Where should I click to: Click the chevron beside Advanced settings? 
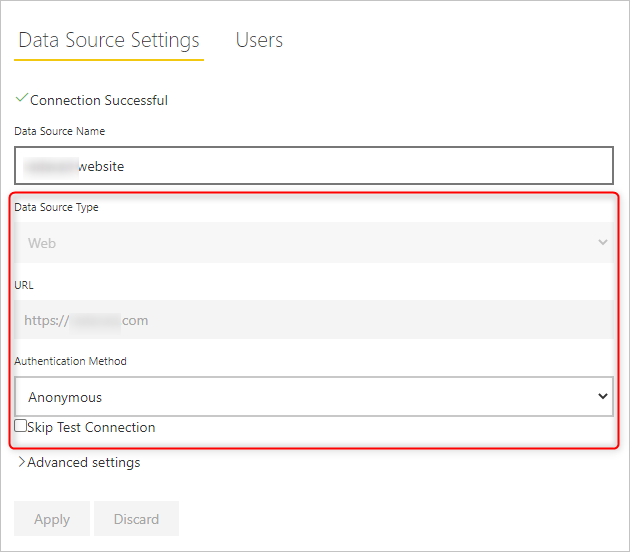(21, 462)
